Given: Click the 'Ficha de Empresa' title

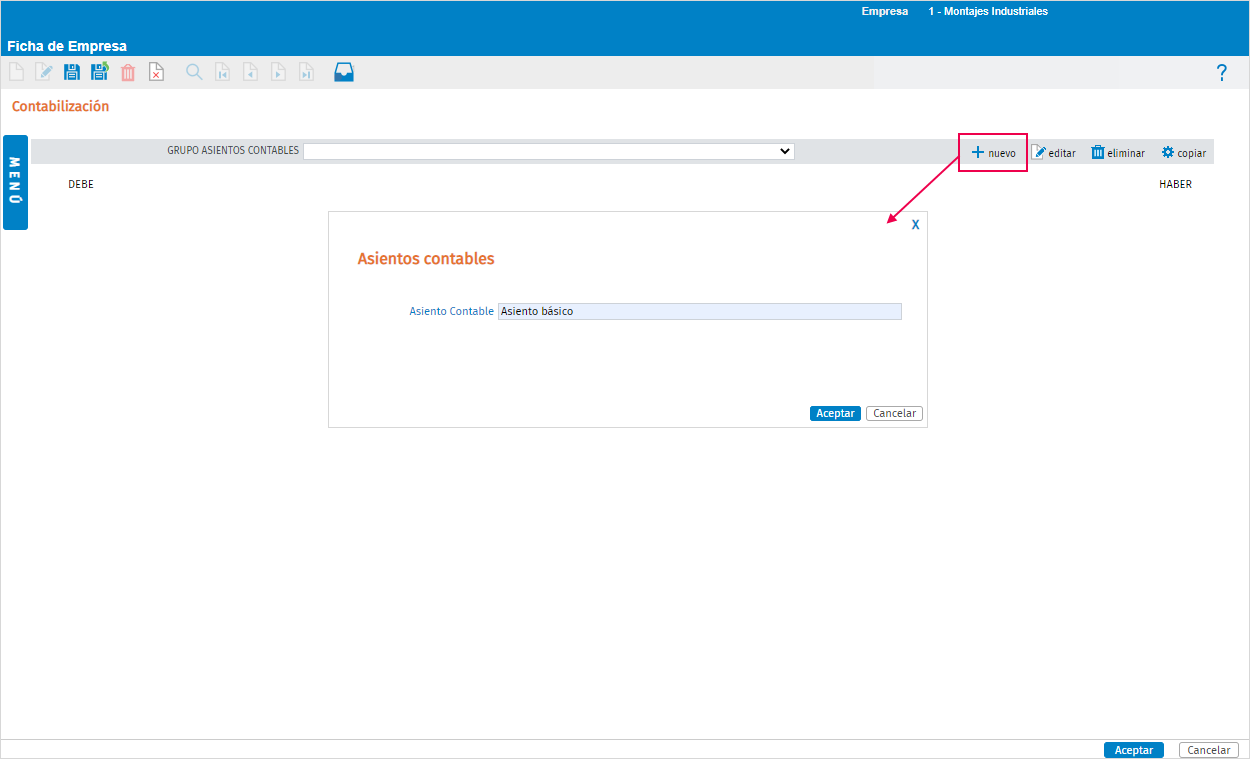Looking at the screenshot, I should point(66,46).
